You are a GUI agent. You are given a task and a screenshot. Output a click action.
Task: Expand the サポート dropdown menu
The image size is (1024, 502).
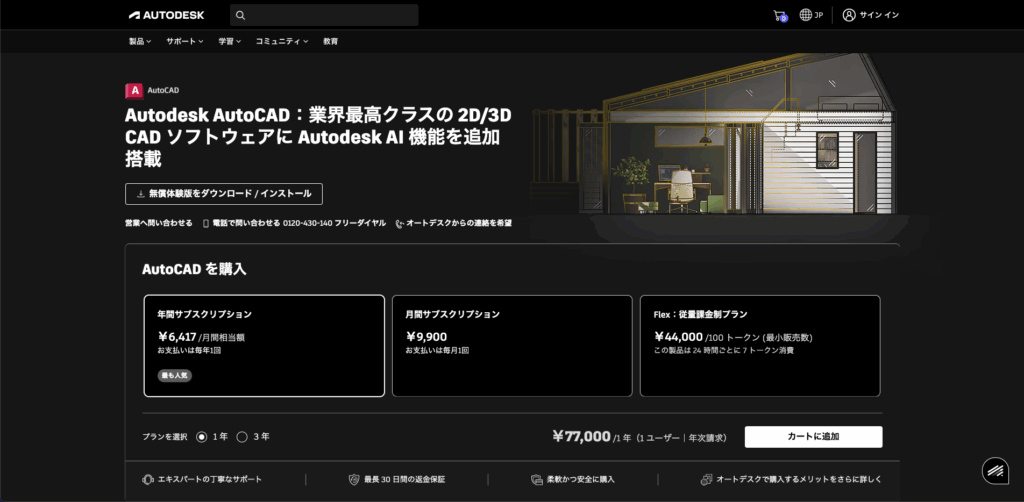[184, 41]
